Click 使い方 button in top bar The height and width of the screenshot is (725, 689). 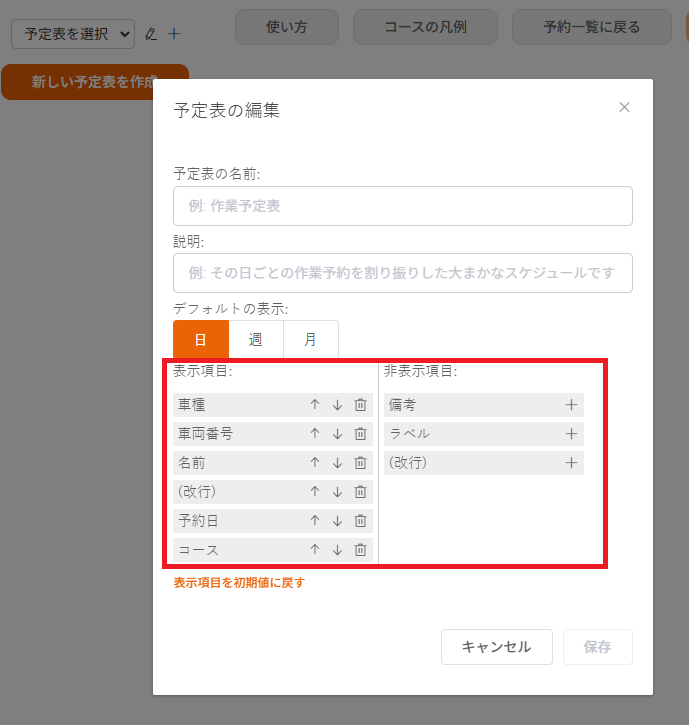[286, 27]
